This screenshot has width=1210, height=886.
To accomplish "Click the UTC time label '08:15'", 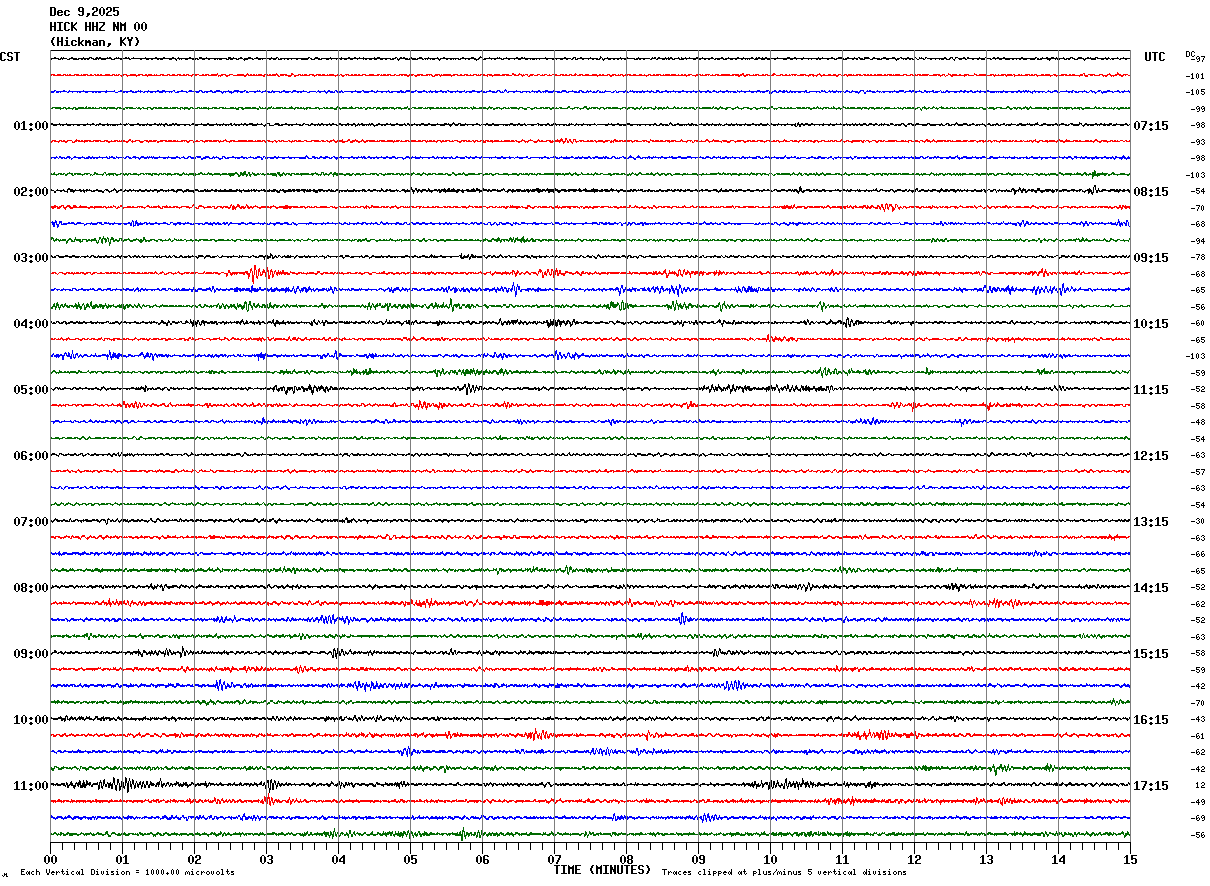I will (x=1151, y=192).
